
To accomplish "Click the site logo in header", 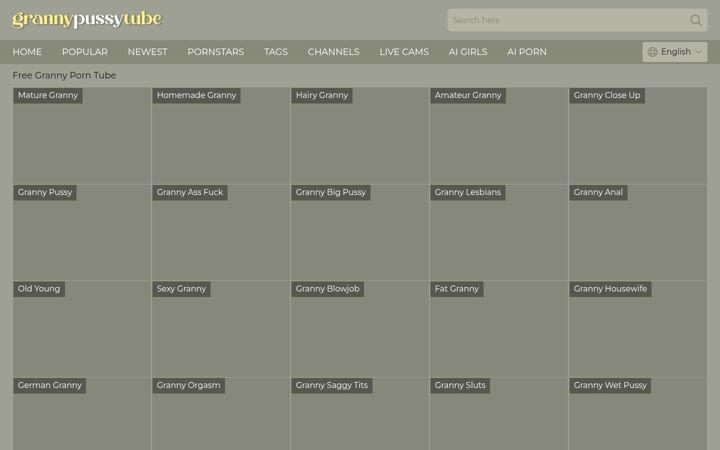I will 87,19.
